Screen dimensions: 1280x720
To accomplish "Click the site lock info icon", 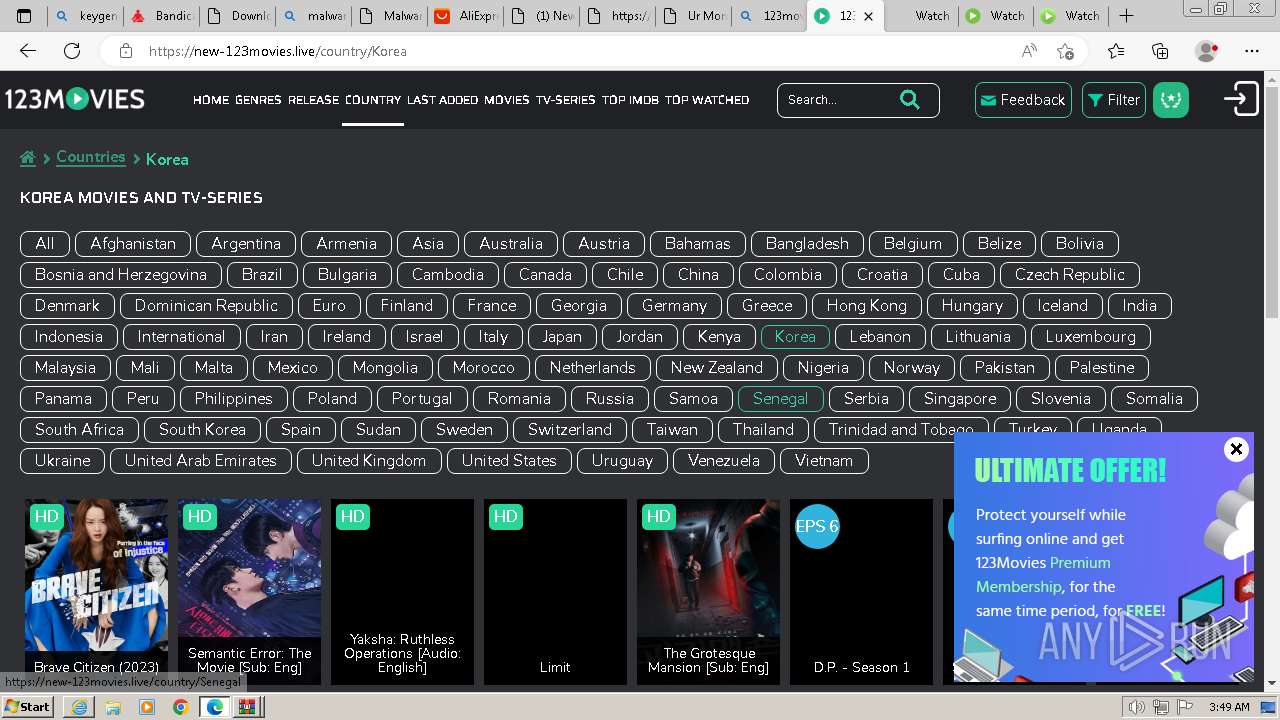I will (125, 51).
